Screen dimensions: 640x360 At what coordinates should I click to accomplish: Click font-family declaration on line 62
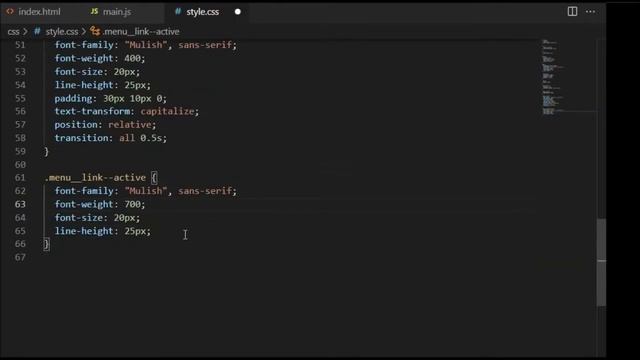tap(146, 191)
